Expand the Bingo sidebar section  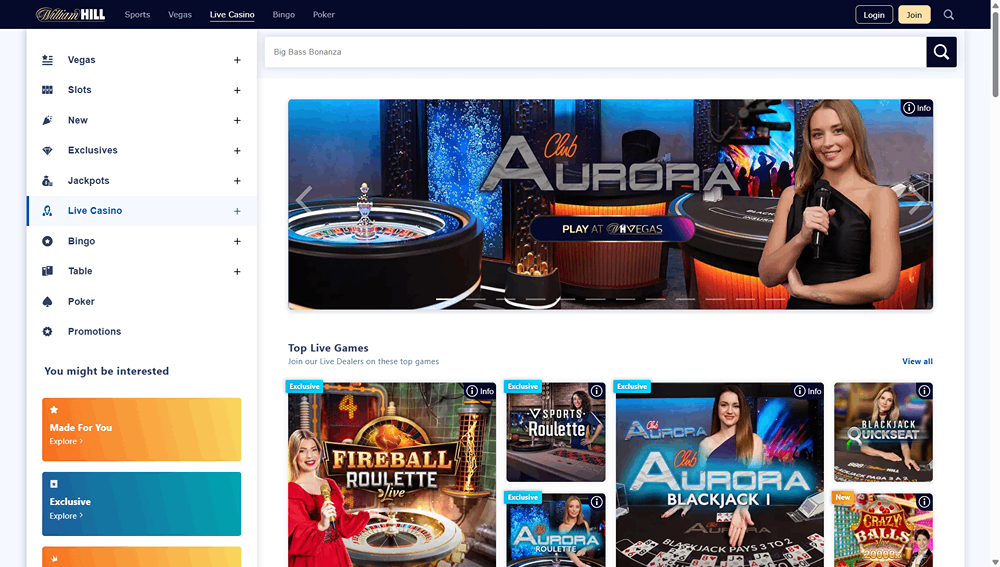(237, 242)
